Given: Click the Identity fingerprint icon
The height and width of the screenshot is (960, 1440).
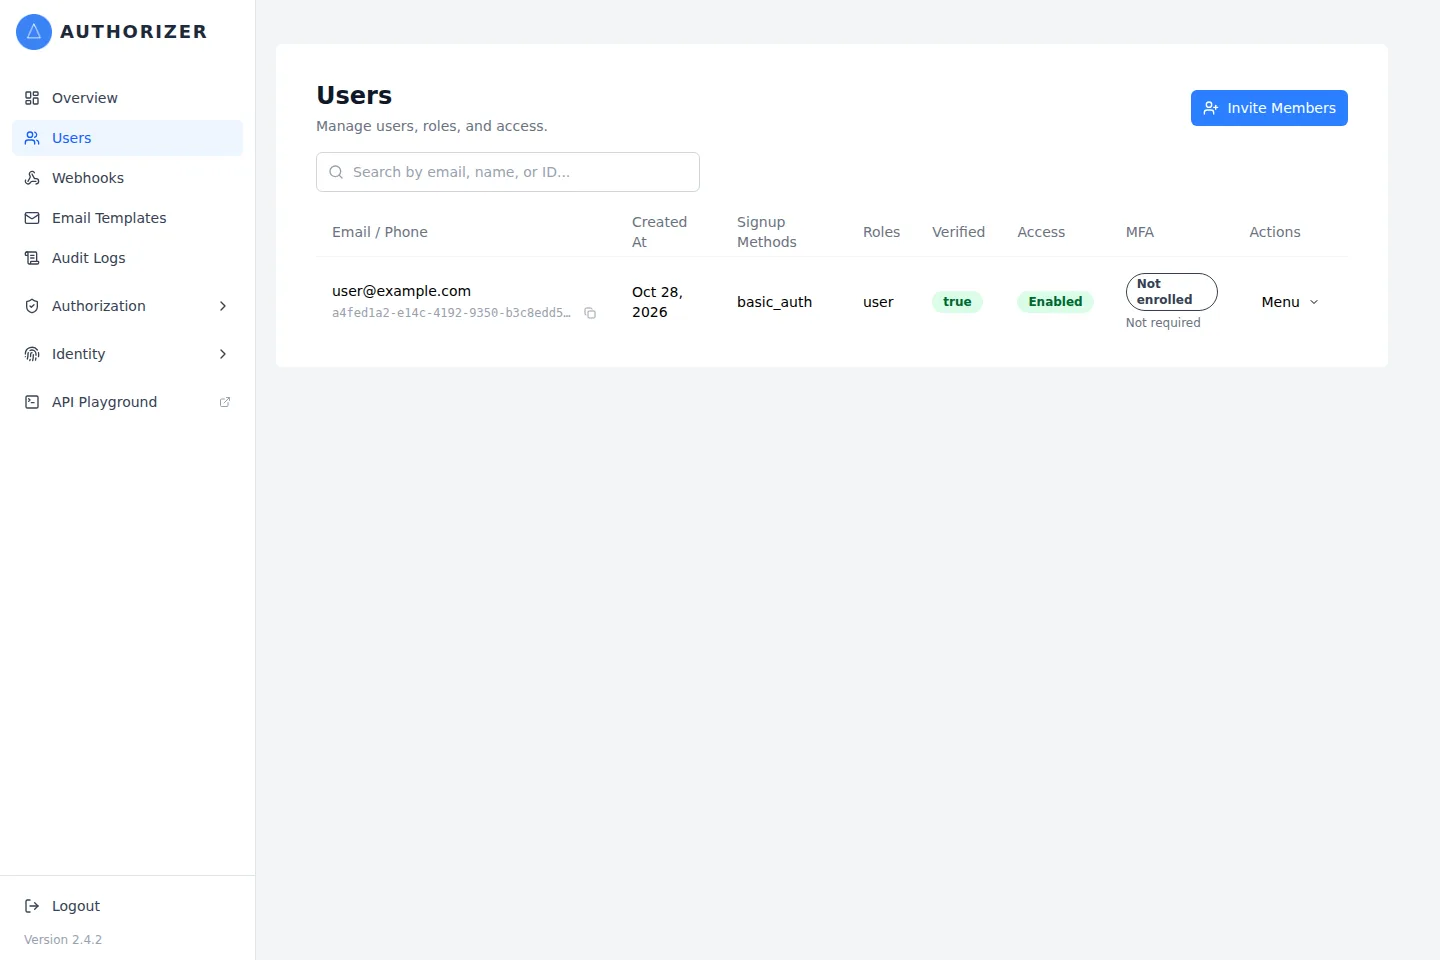Looking at the screenshot, I should tap(32, 354).
